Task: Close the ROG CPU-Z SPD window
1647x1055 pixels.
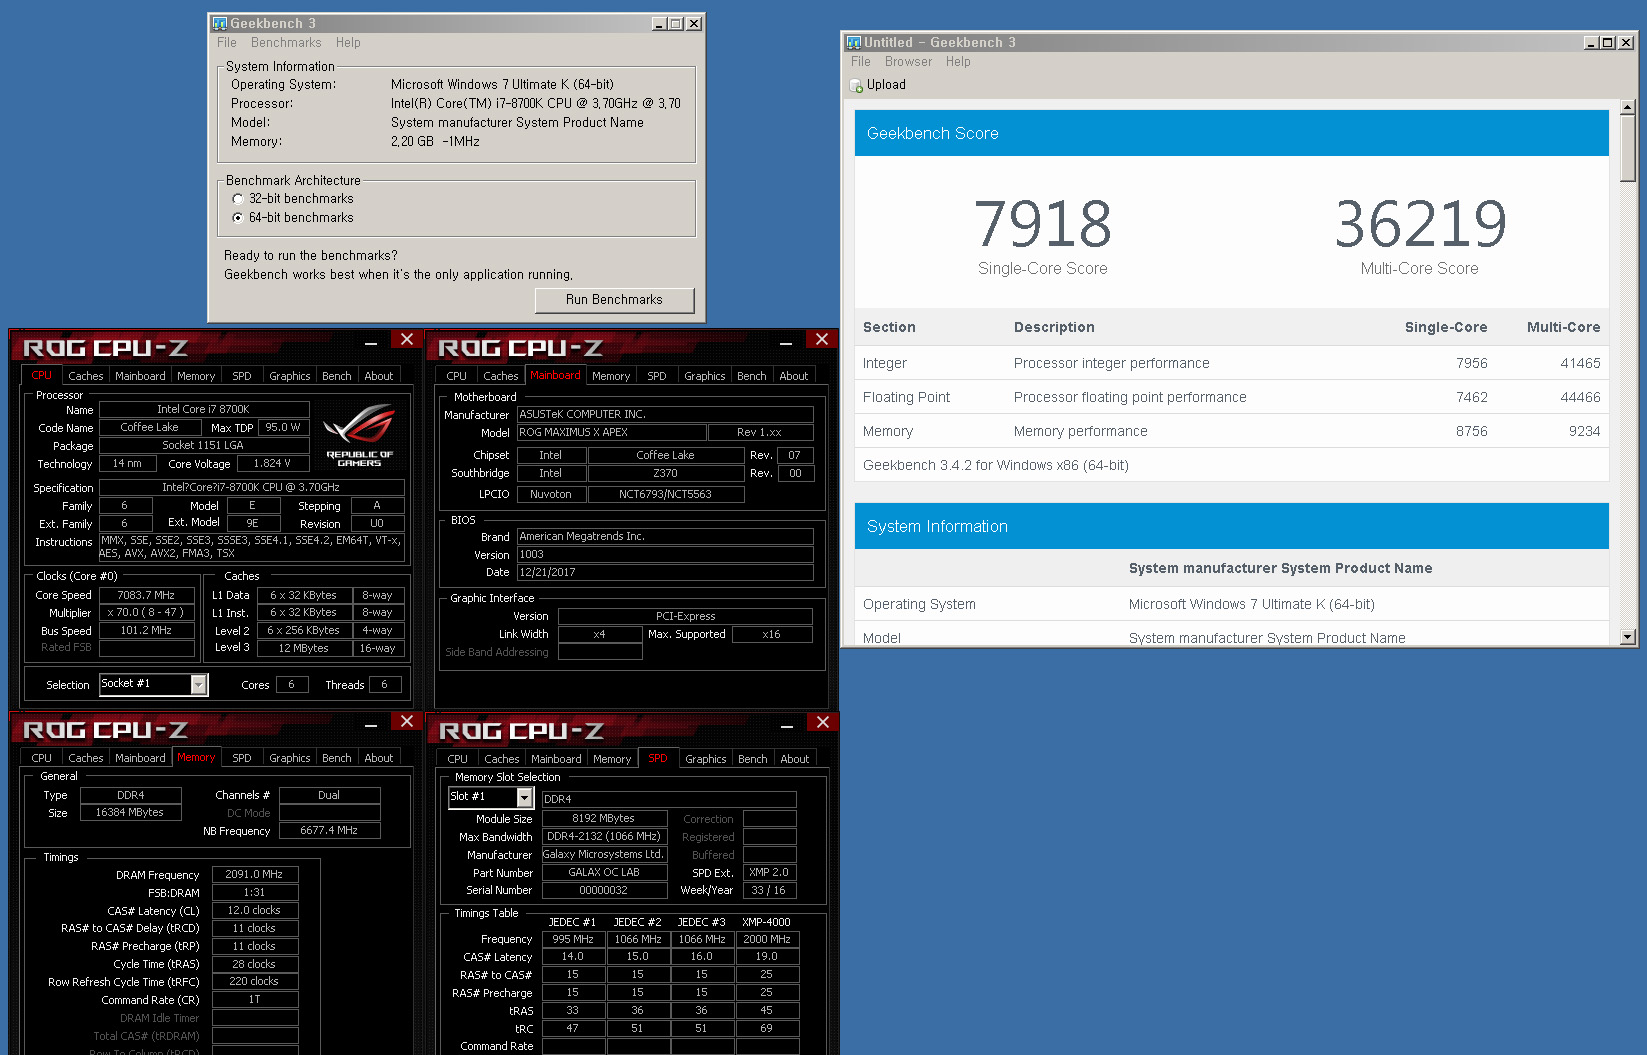Action: coord(823,722)
